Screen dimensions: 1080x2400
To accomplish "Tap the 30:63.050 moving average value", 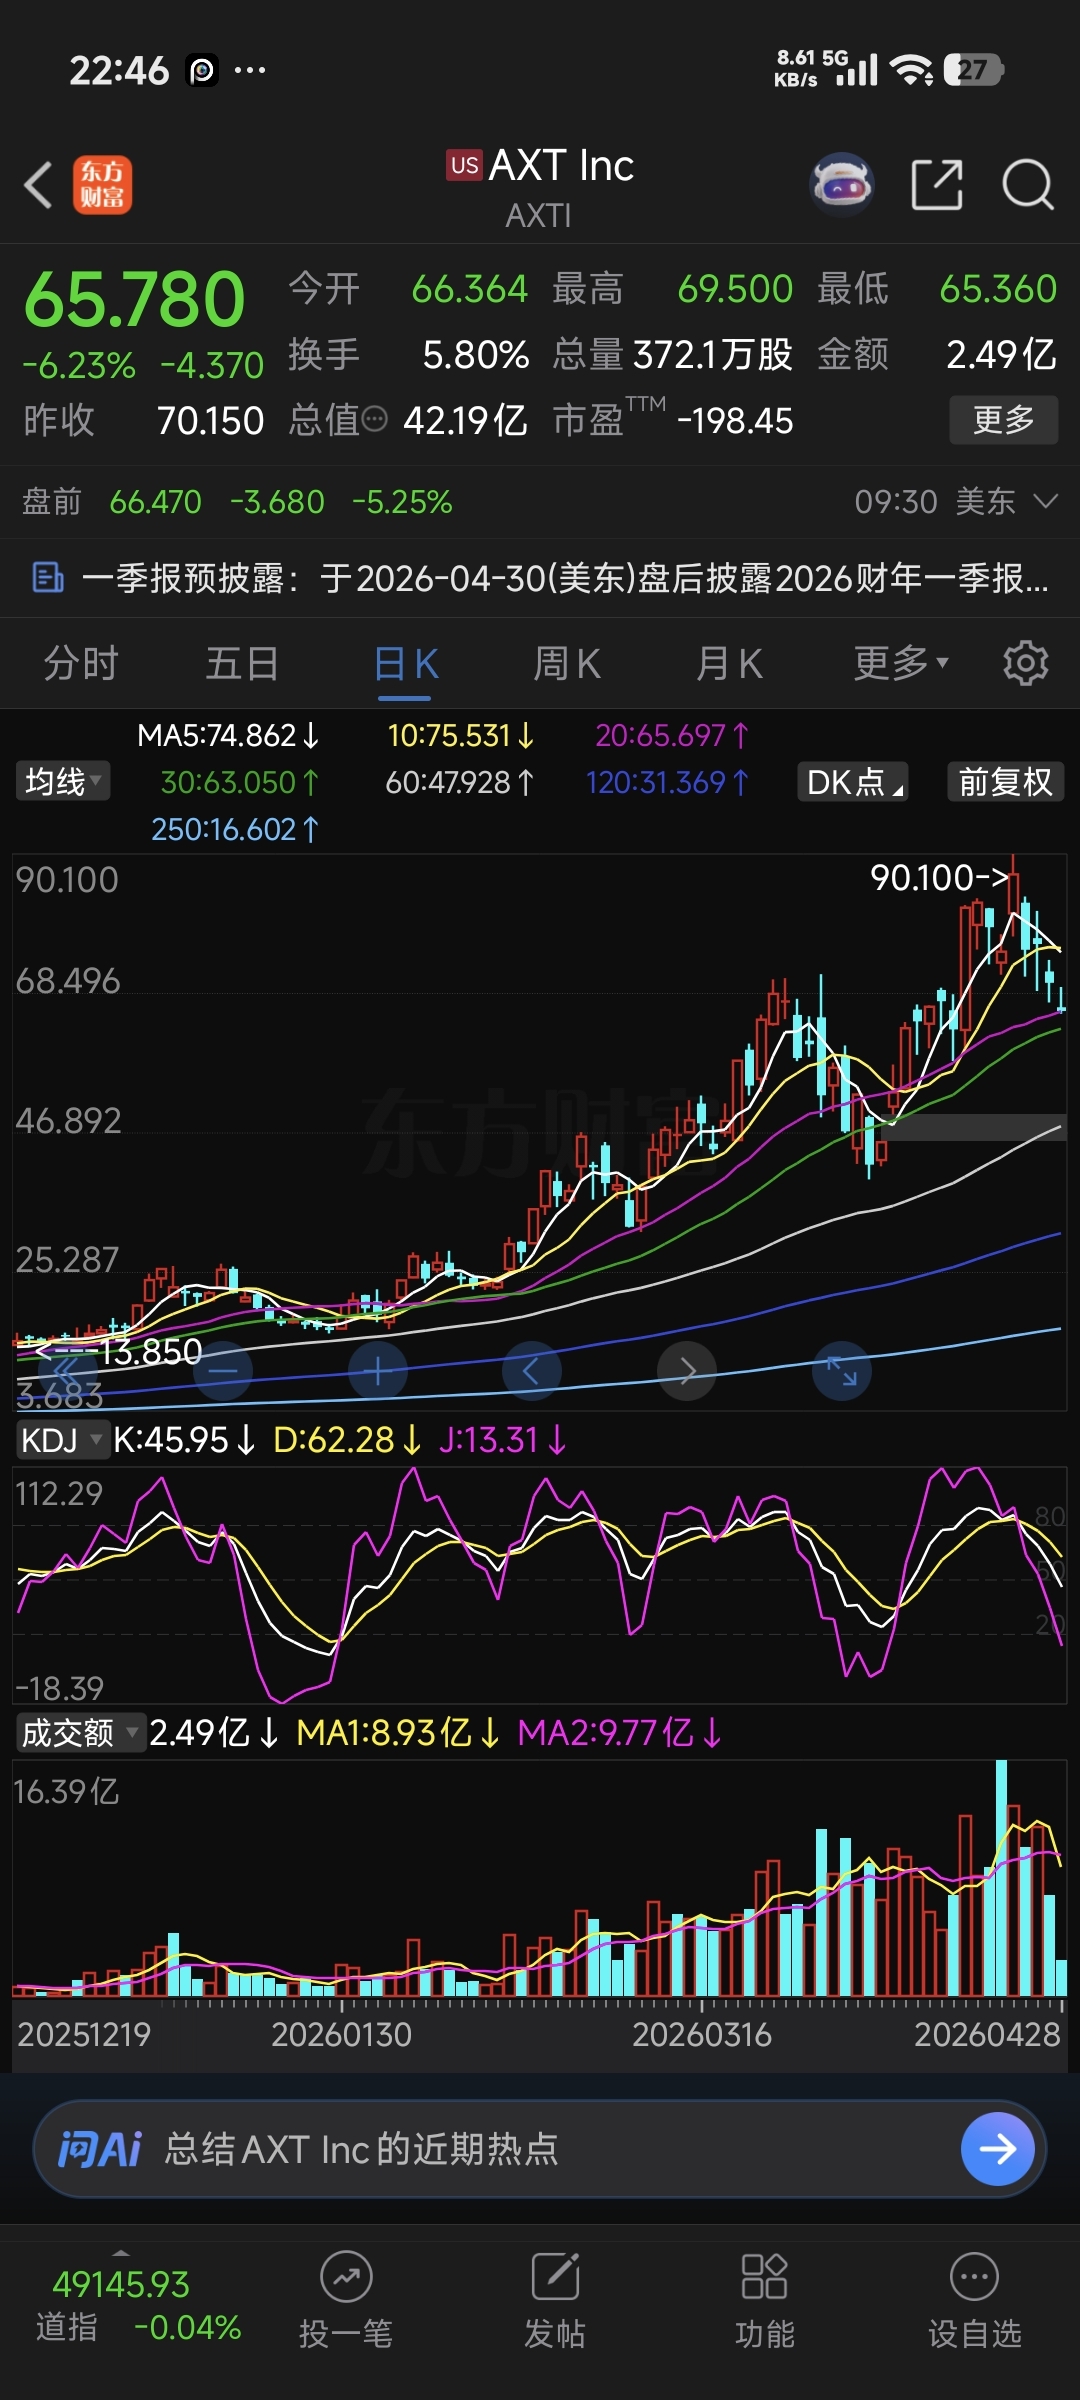I will [240, 782].
